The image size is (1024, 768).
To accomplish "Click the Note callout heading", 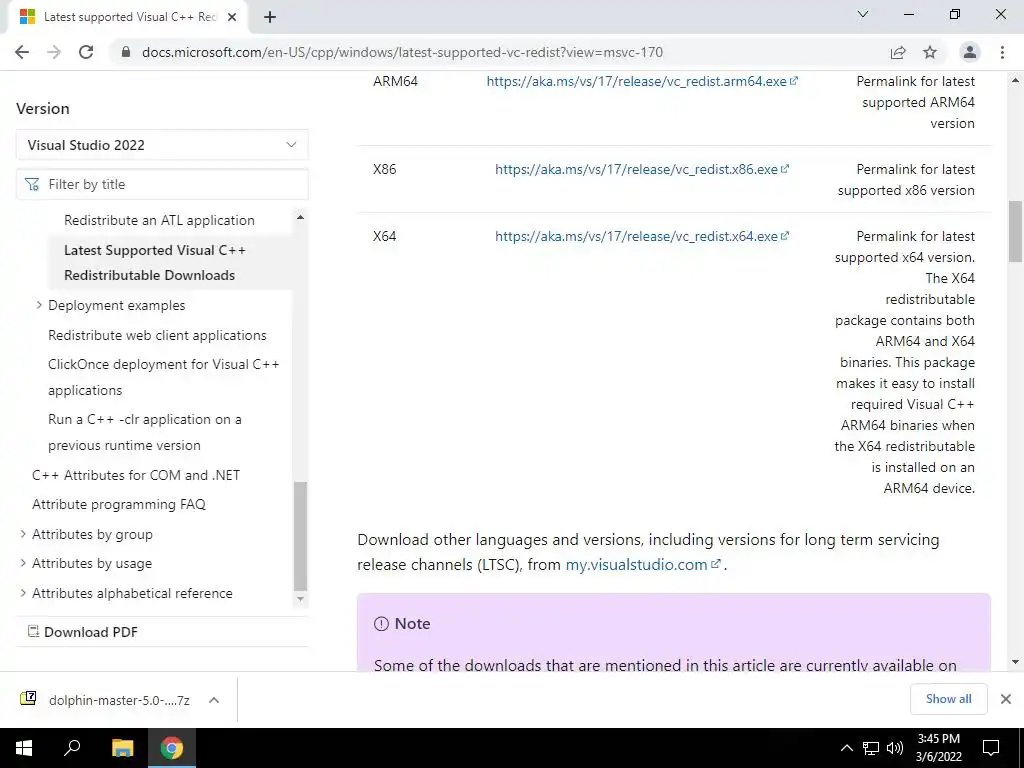I will pos(412,624).
